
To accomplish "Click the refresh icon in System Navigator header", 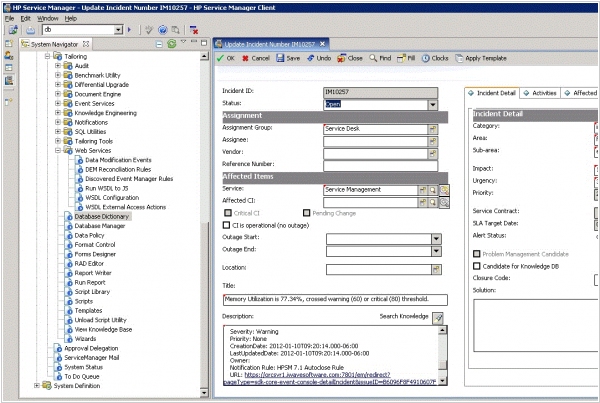I will coord(171,44).
